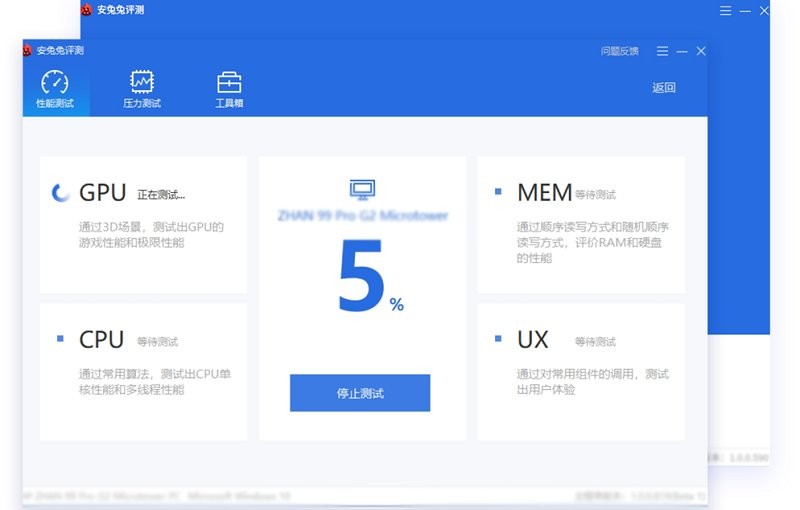Open hamburger menu of back window

pos(726,11)
